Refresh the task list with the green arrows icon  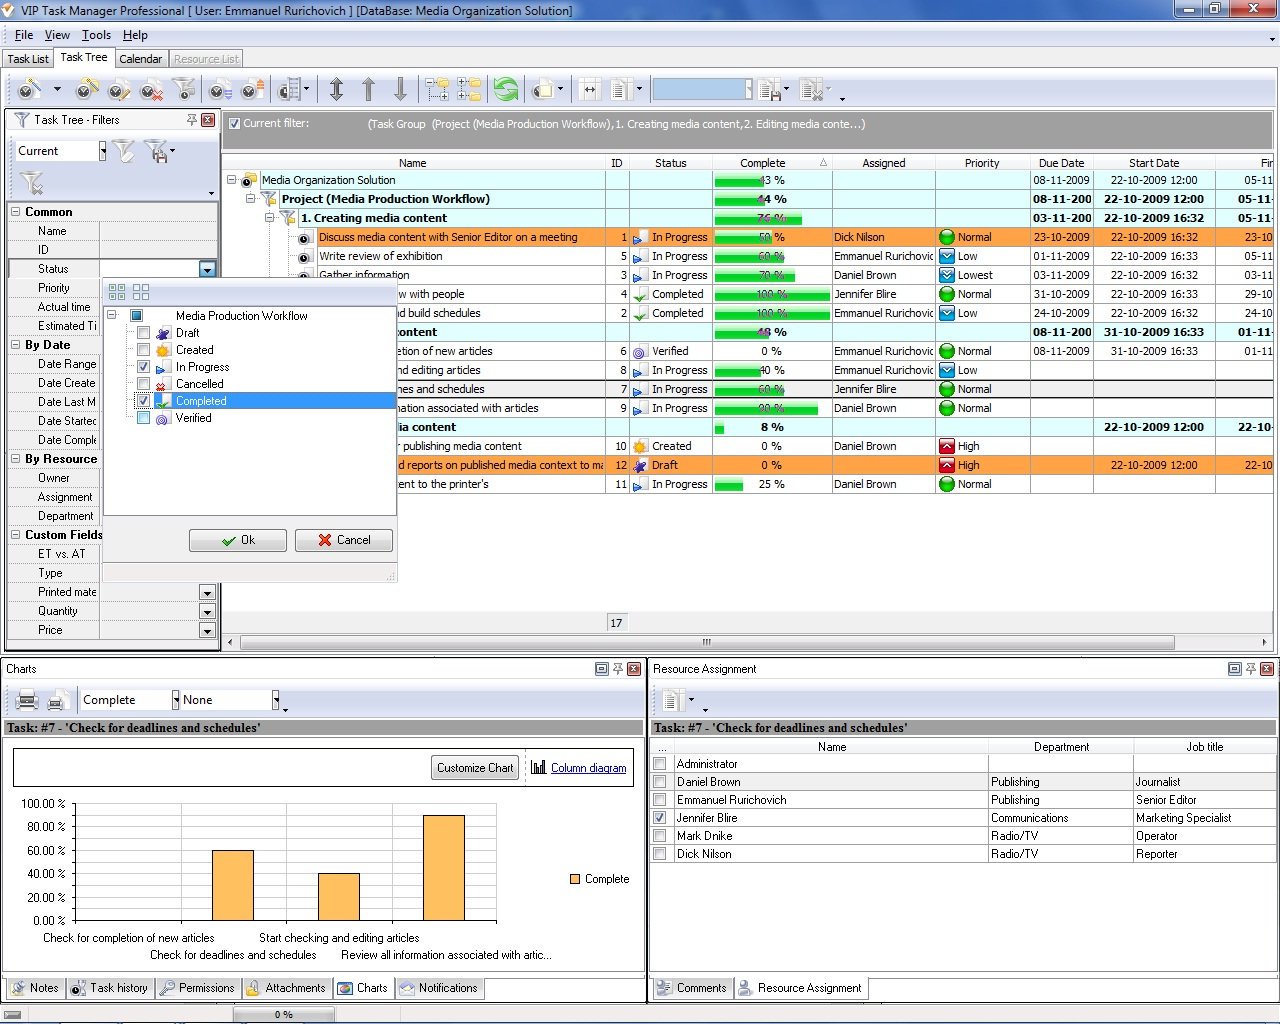(507, 89)
